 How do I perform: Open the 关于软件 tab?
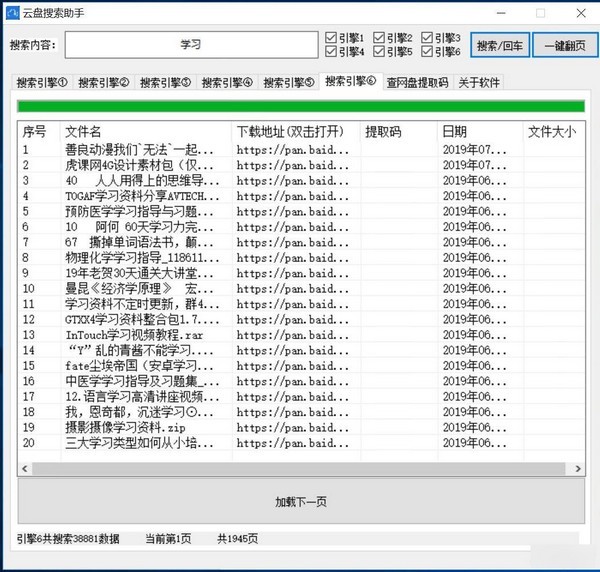[x=479, y=82]
